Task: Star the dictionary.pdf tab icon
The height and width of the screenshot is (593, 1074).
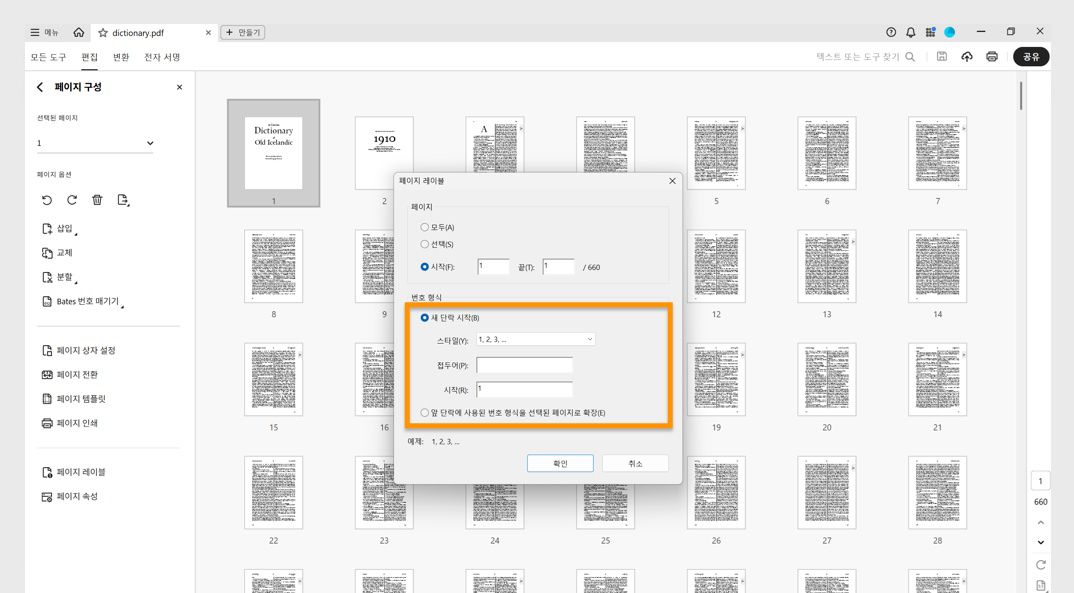Action: click(103, 32)
